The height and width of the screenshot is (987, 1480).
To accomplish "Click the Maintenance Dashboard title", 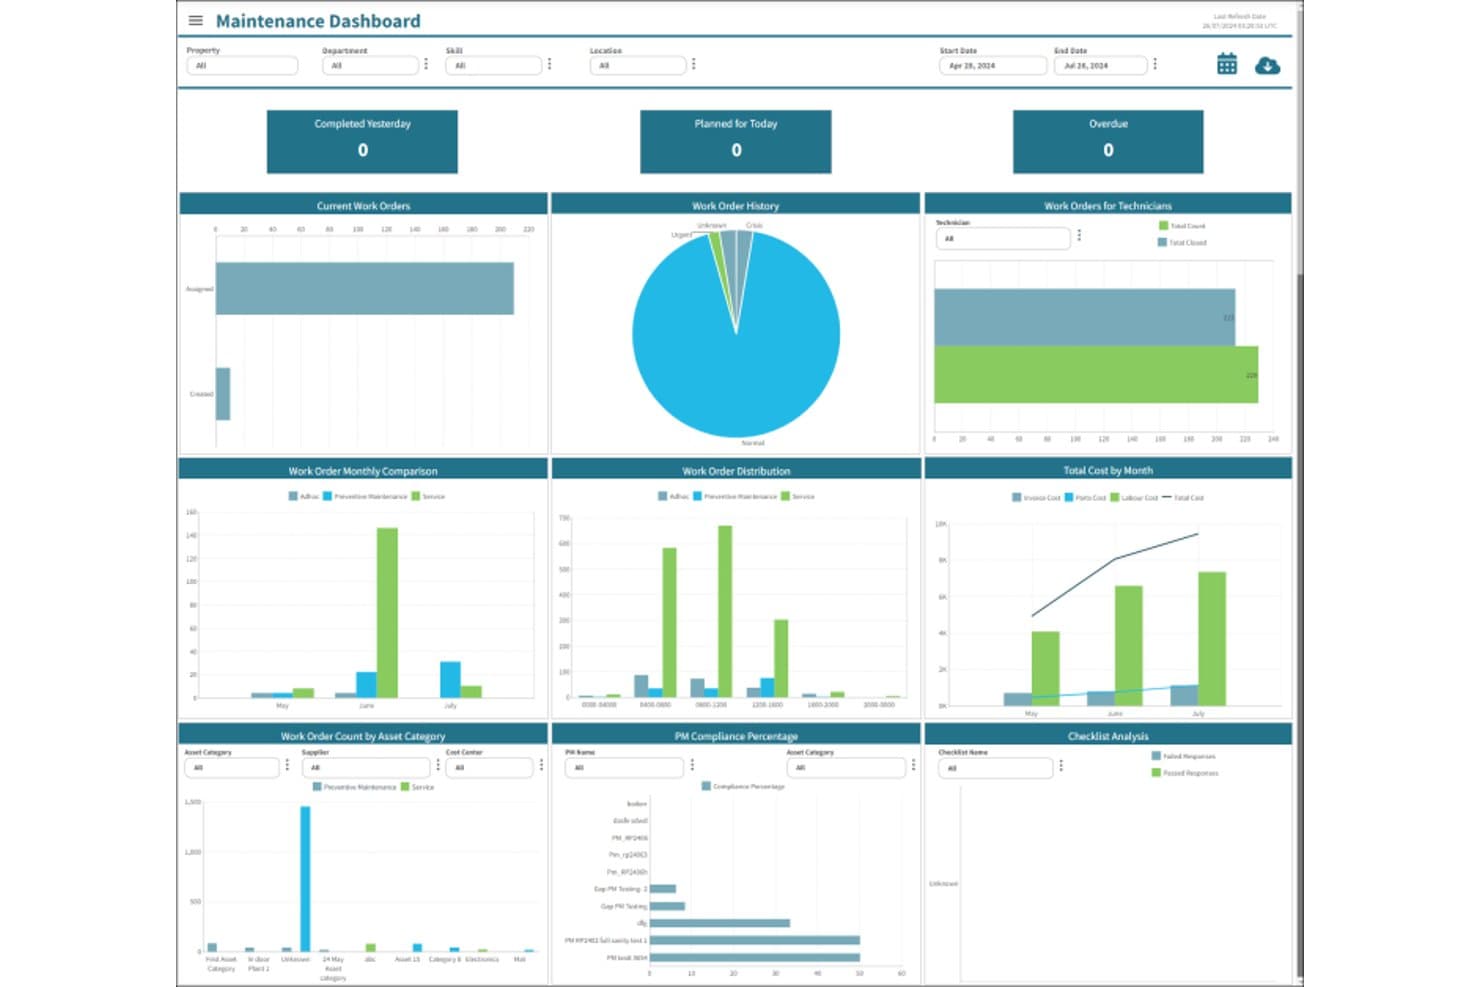I will pos(318,21).
